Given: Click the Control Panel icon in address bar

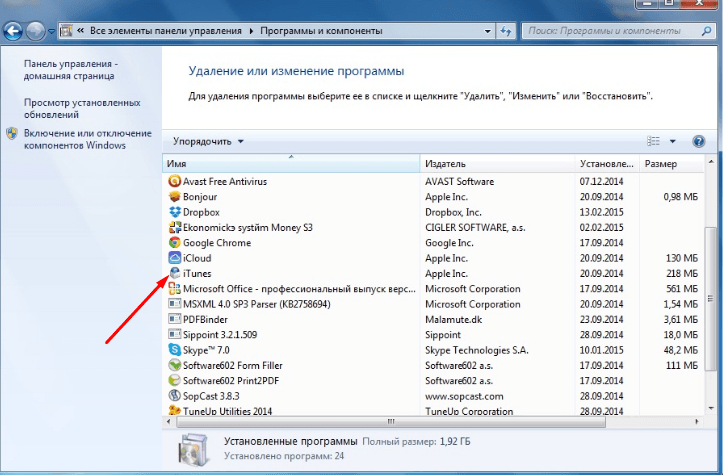Looking at the screenshot, I should click(66, 31).
